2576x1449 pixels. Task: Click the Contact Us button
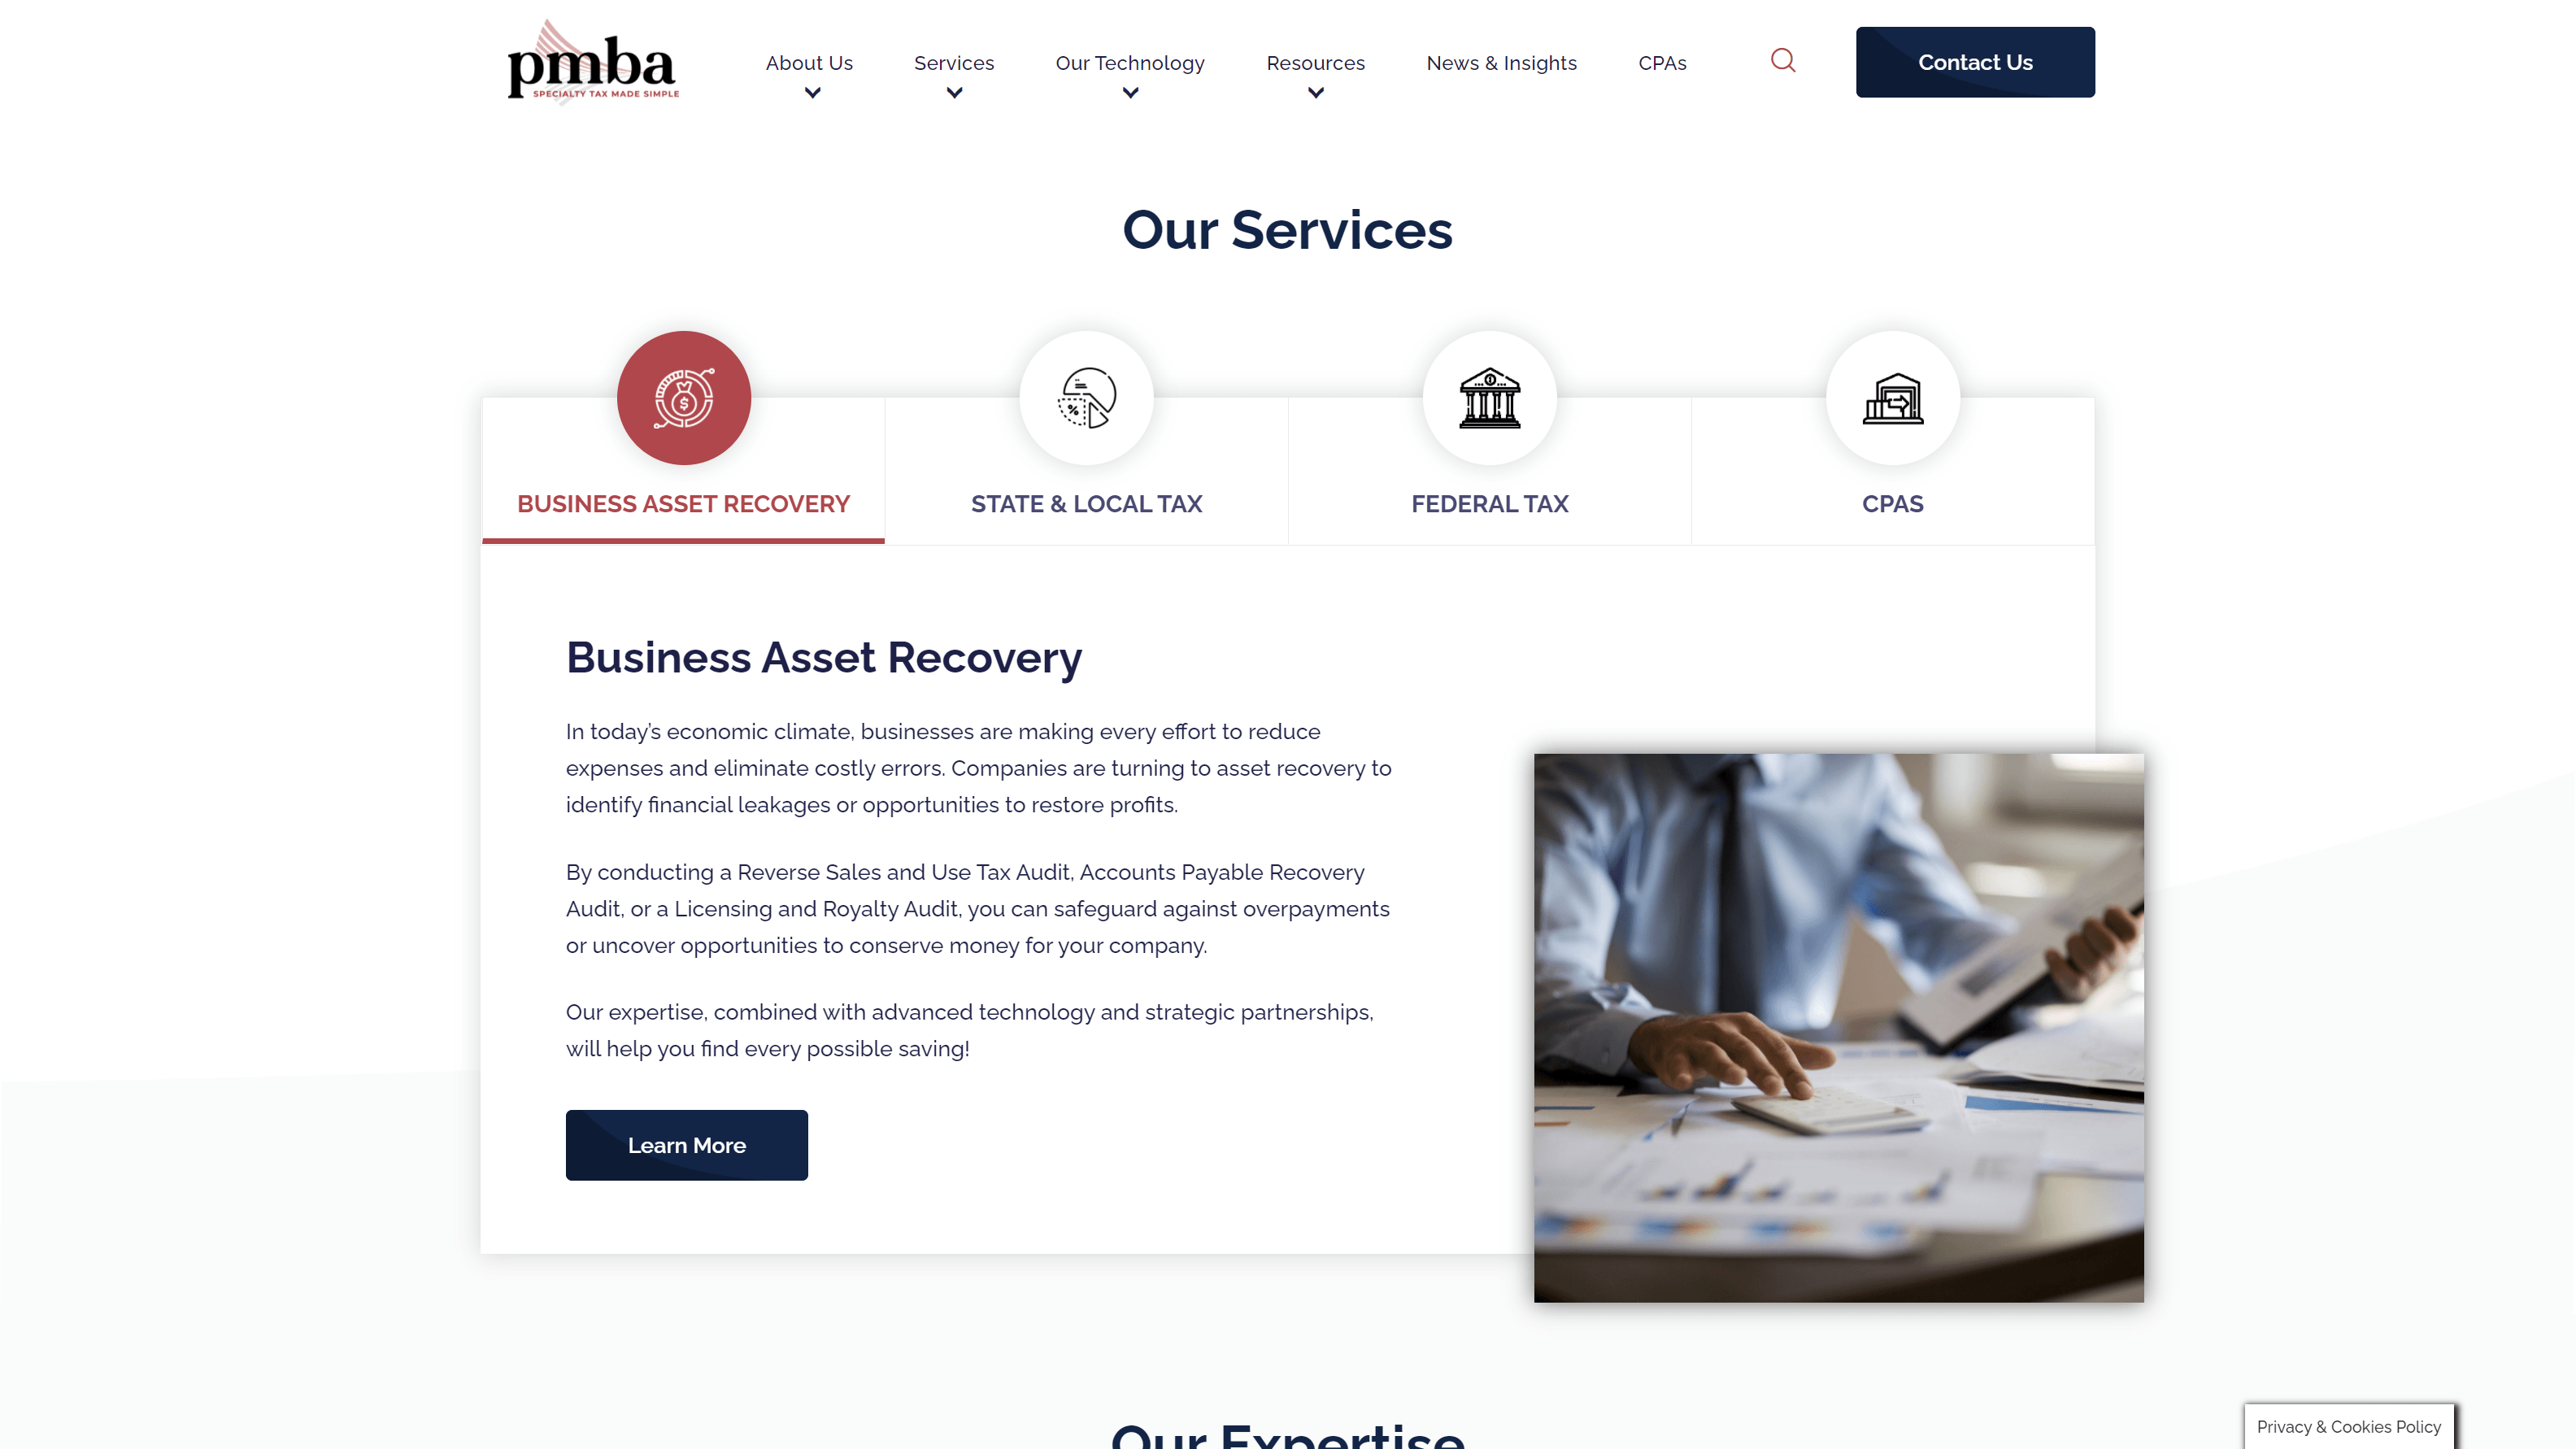tap(1974, 62)
